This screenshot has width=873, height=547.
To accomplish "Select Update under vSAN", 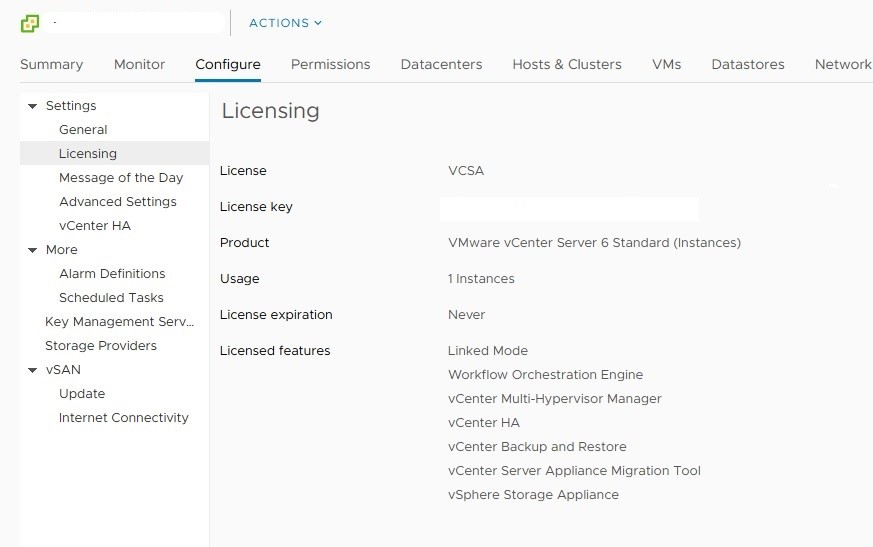I will tap(82, 393).
